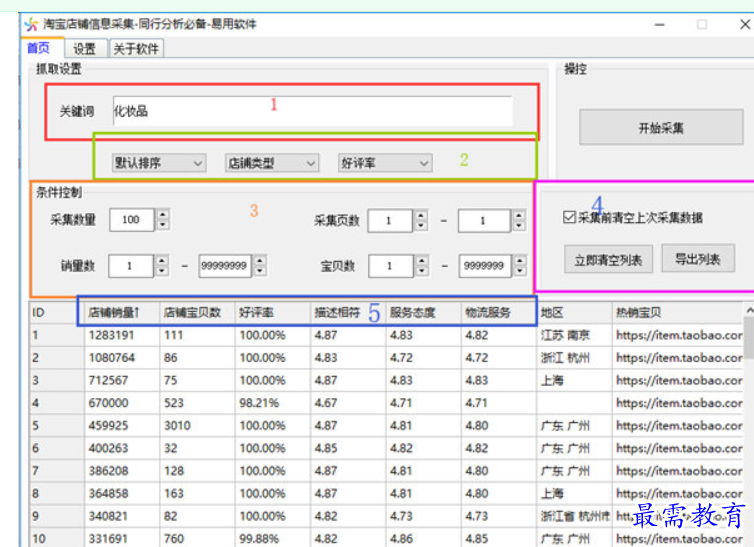Click the app pinwheel icon in title bar
The image size is (754, 547).
click(x=31, y=24)
